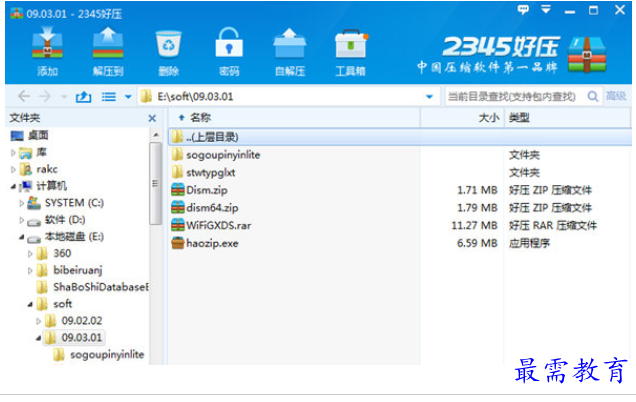This screenshot has width=636, height=402.
Task: Expand the rakc tree node
Action: [x=13, y=169]
